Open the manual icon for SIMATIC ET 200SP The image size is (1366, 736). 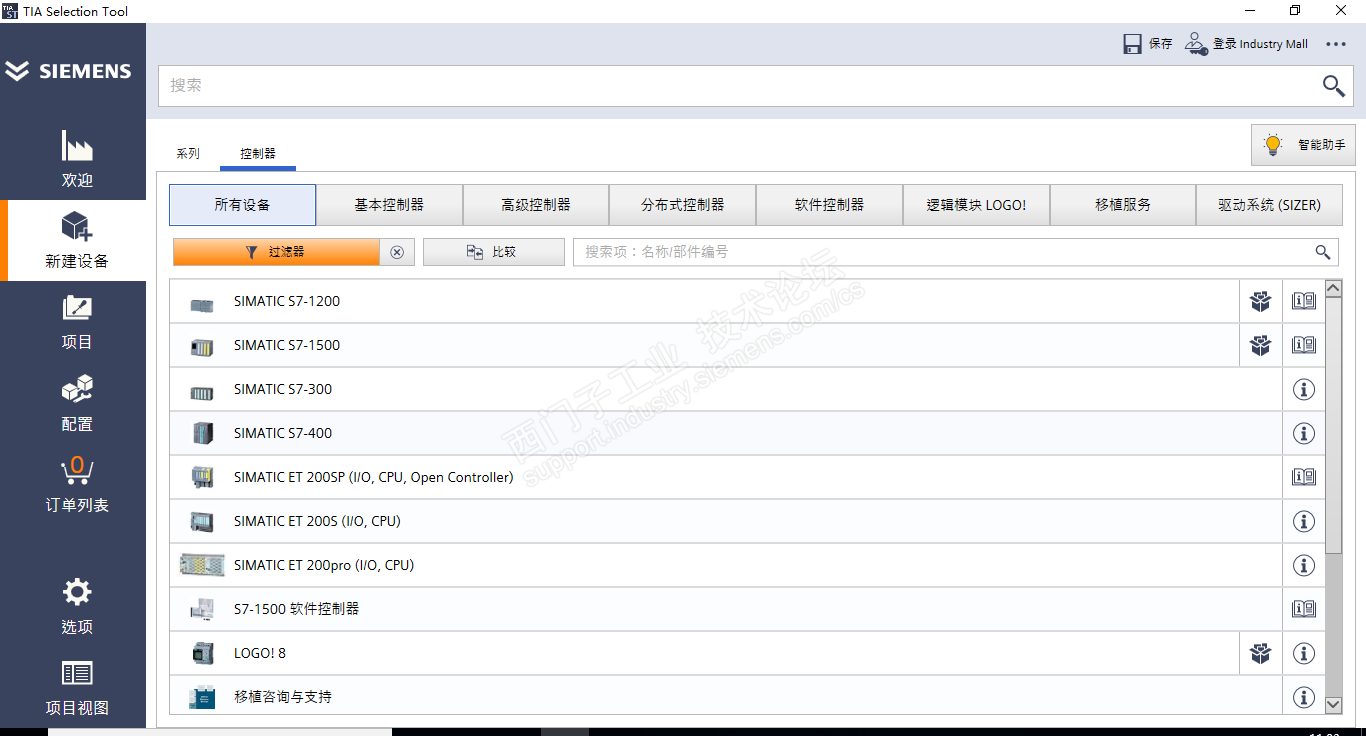tap(1304, 477)
